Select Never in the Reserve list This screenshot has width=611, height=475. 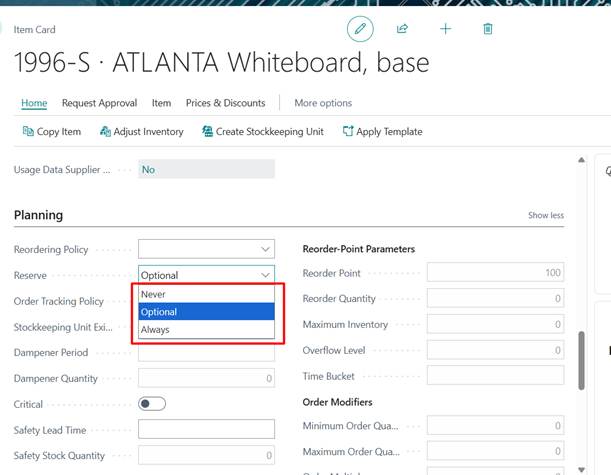(206, 294)
